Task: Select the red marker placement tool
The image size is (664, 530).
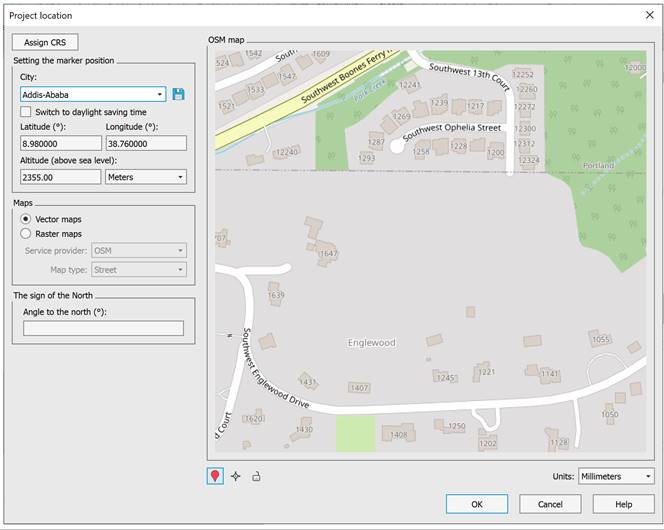Action: point(215,476)
